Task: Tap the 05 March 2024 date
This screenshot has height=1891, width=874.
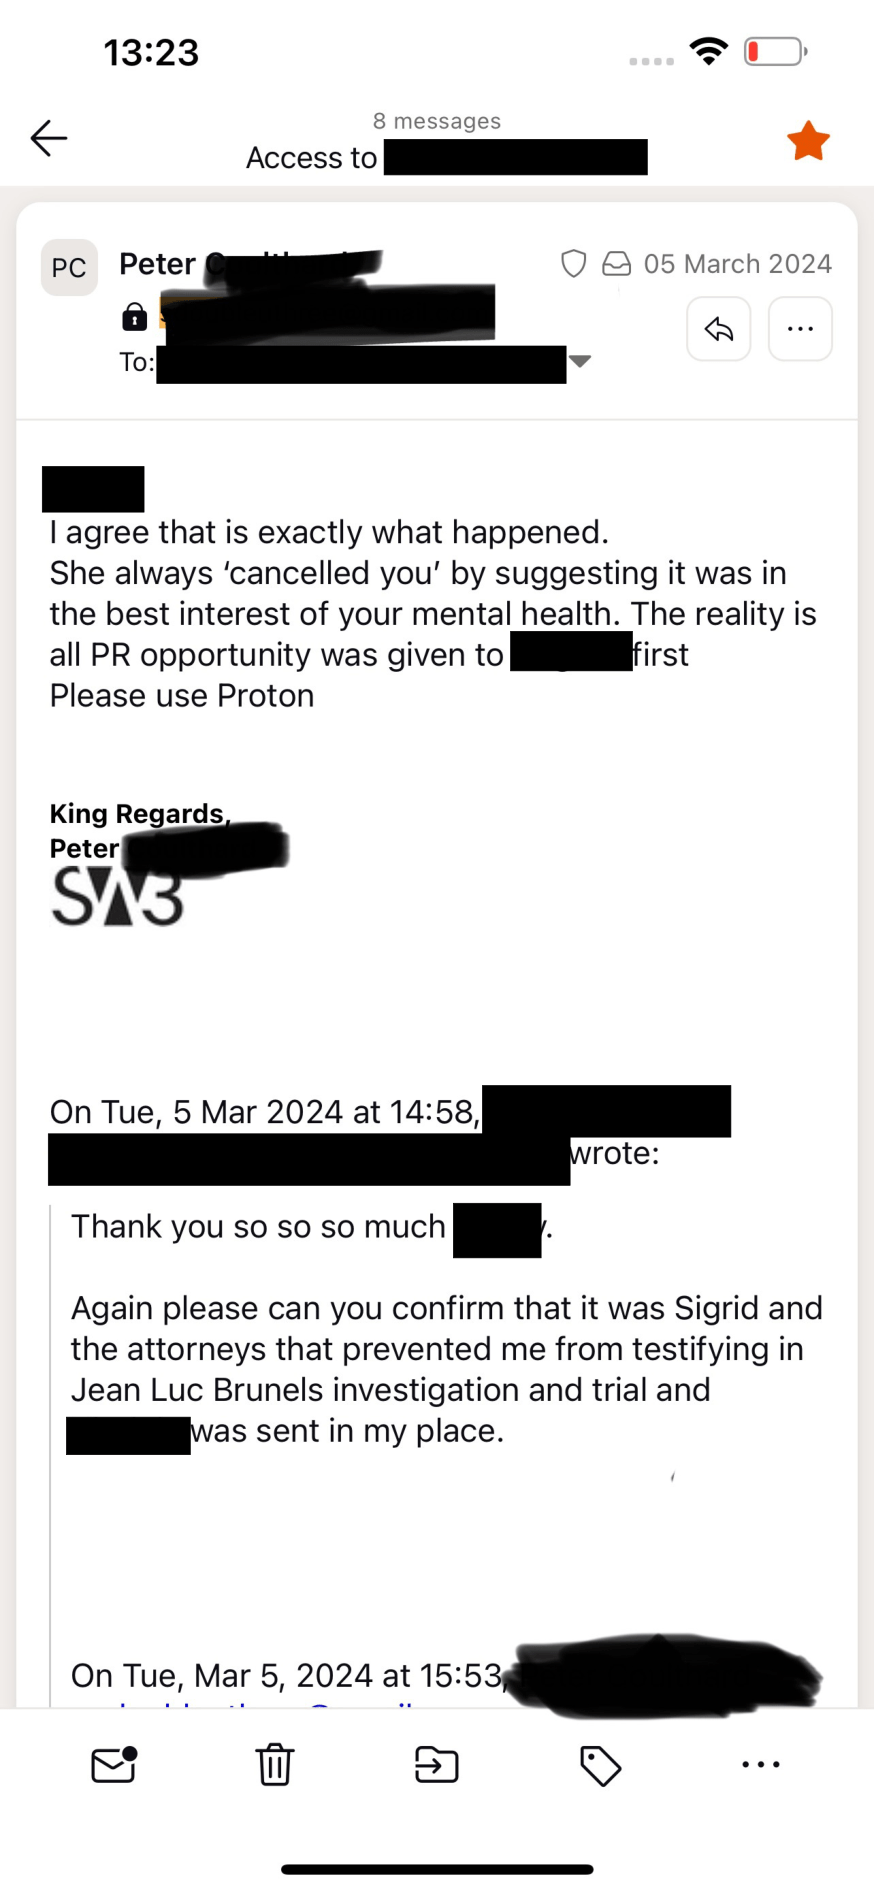Action: 737,264
